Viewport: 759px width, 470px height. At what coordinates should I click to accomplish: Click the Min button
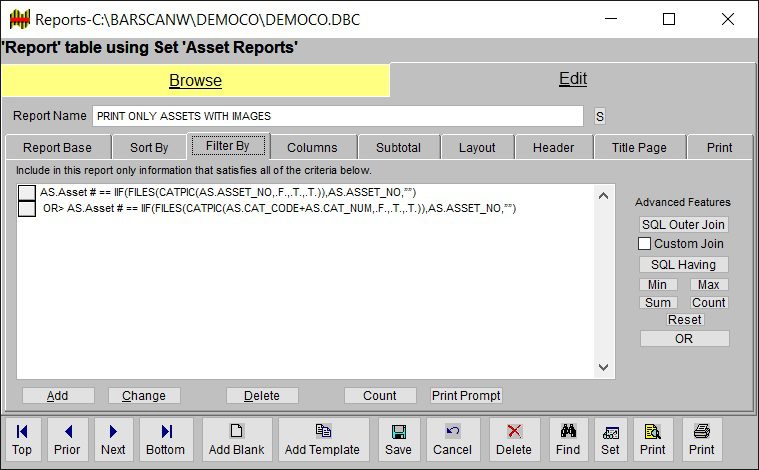coord(657,285)
